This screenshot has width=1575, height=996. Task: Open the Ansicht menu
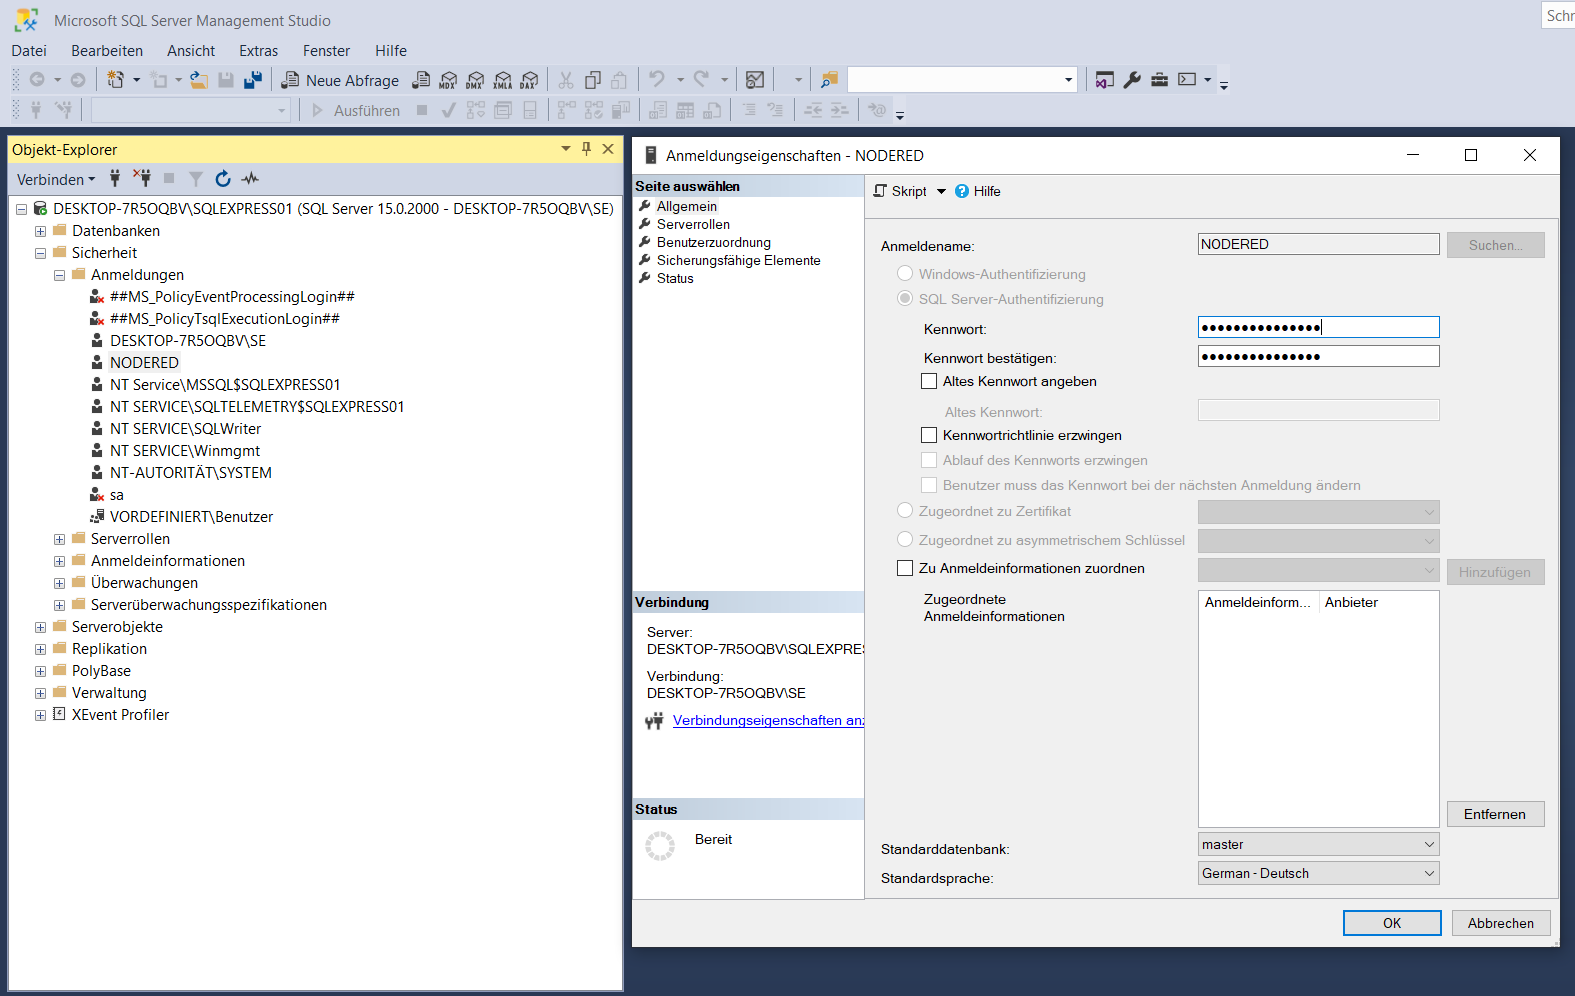coord(191,51)
